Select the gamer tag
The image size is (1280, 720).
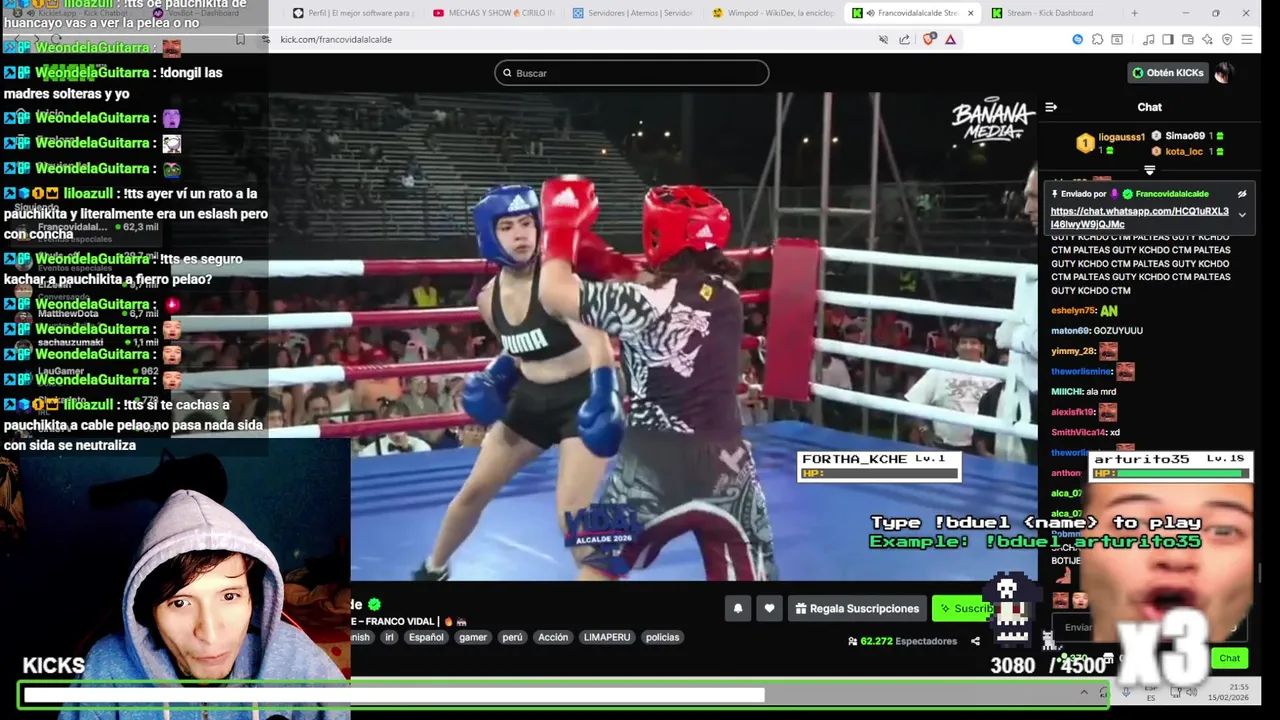473,637
